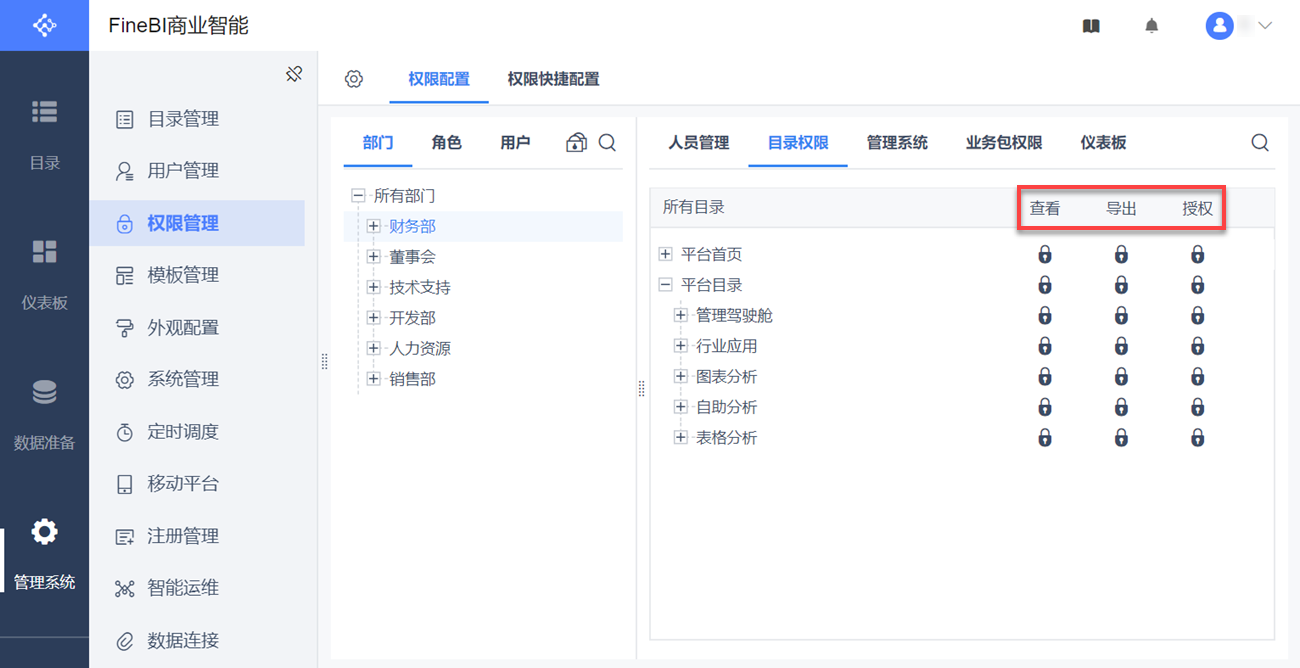Switch to the 角色 tab
The width and height of the screenshot is (1300, 668).
(x=446, y=143)
